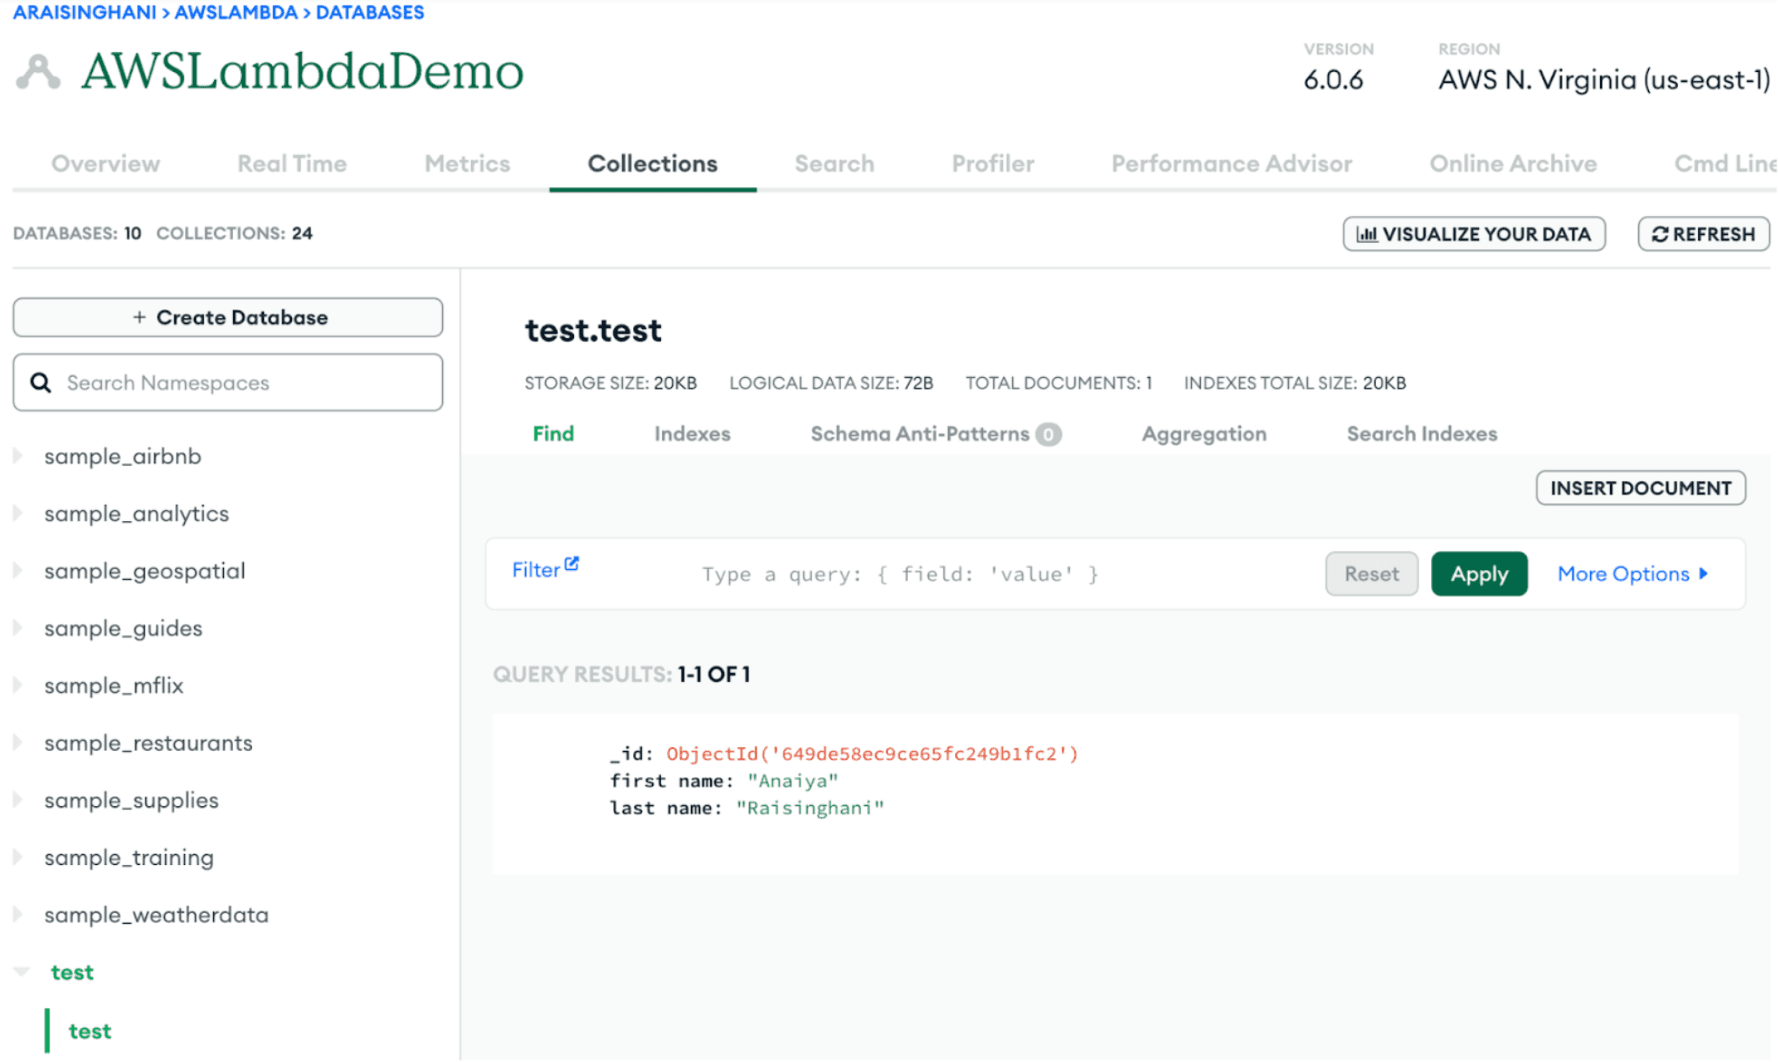The width and height of the screenshot is (1778, 1062).
Task: Switch to the Metrics tab
Action: point(467,164)
